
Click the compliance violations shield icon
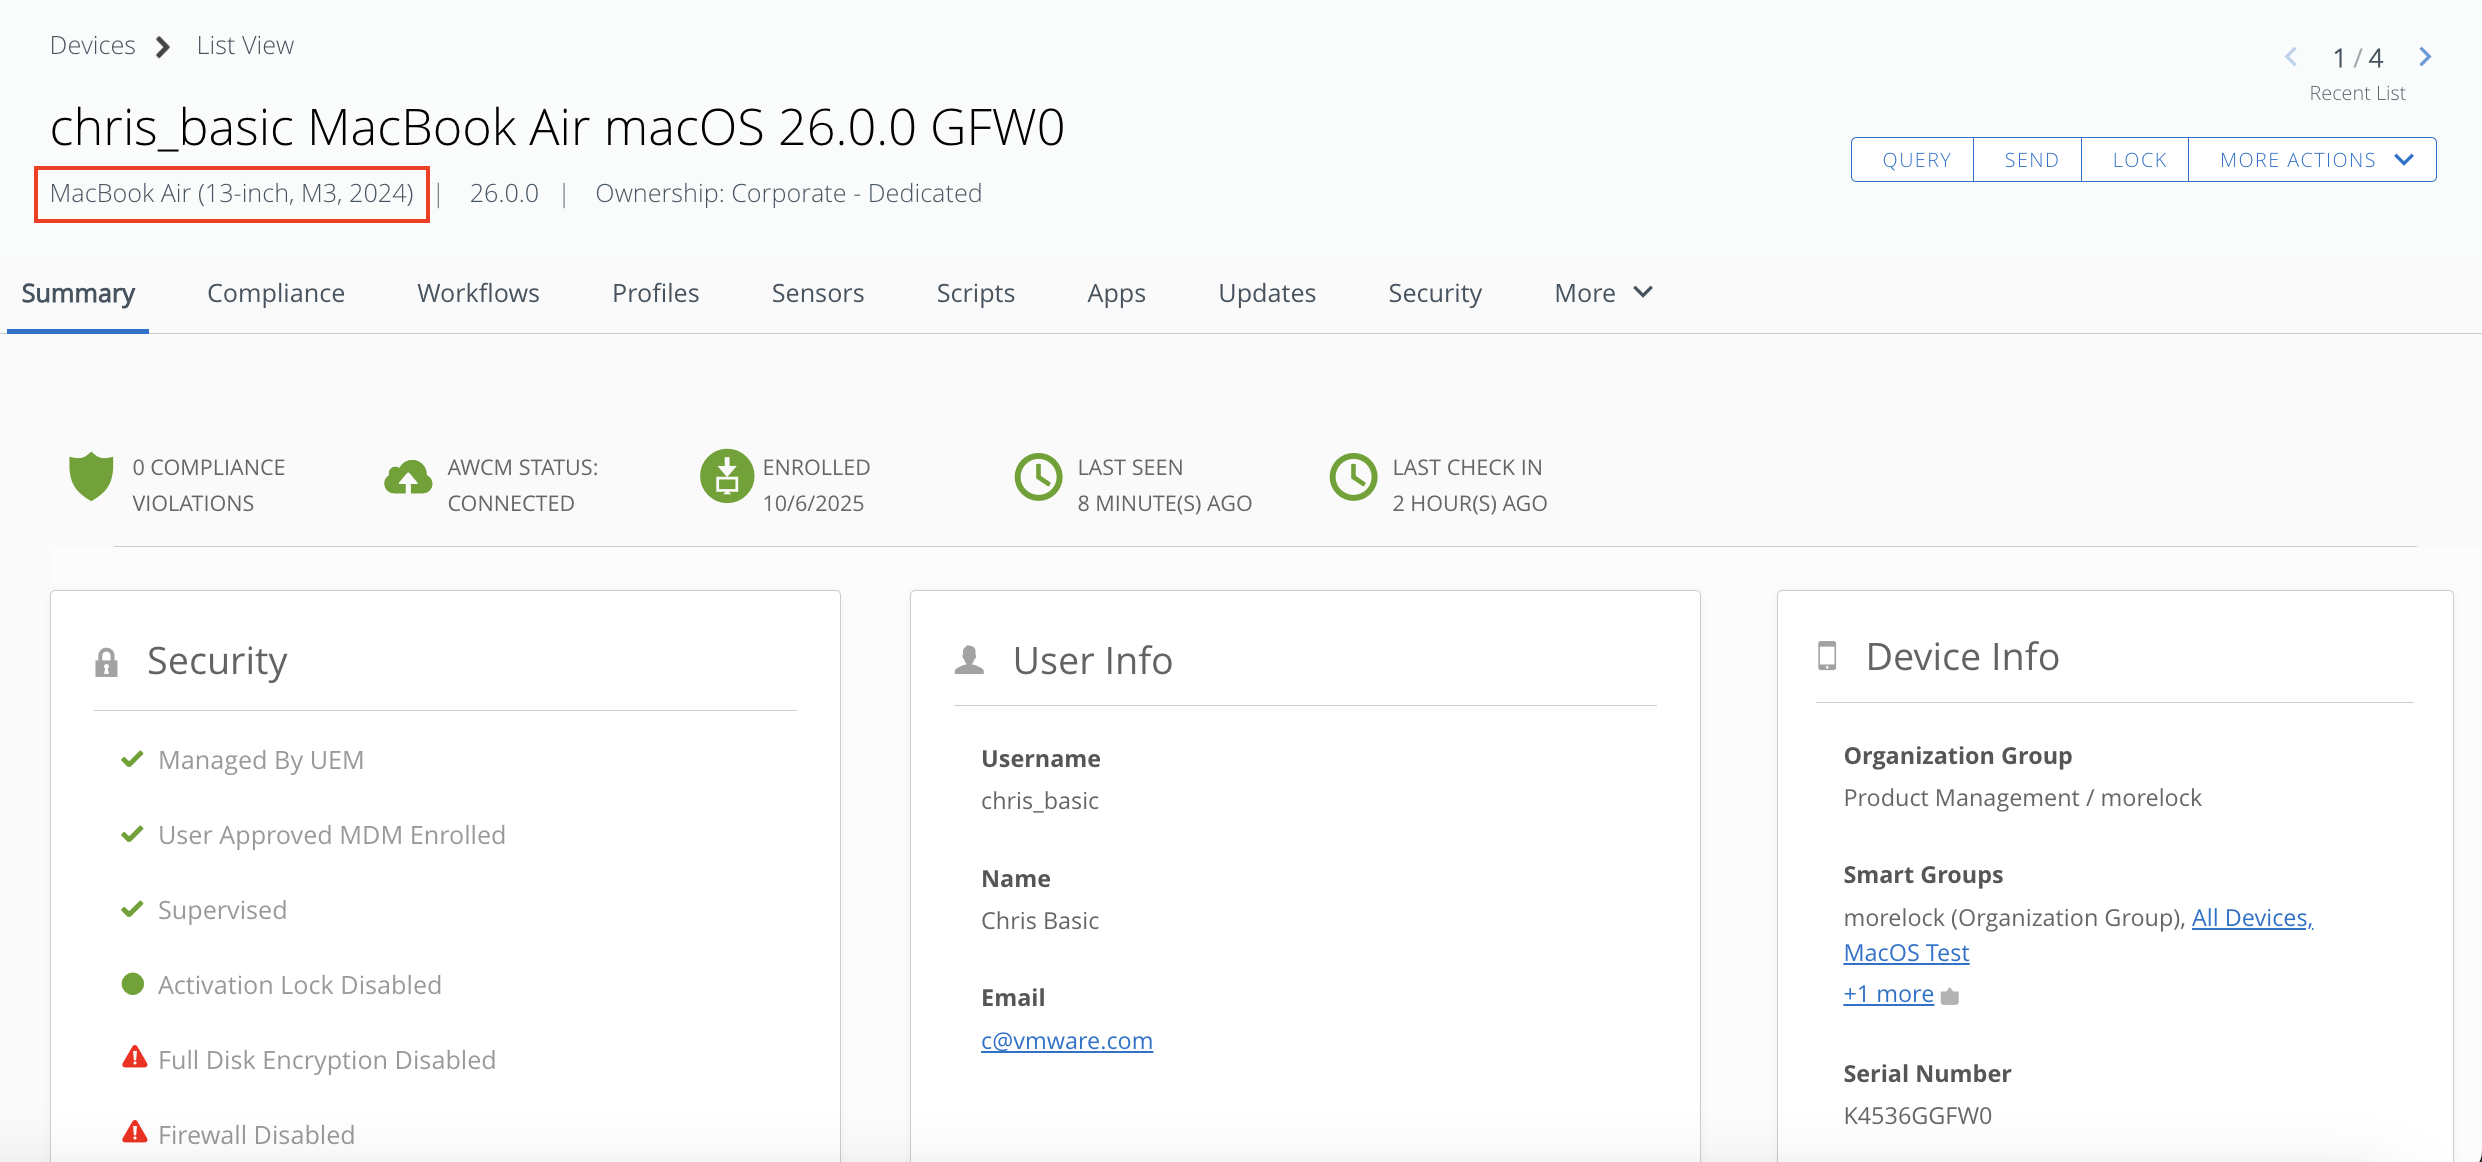pos(91,476)
